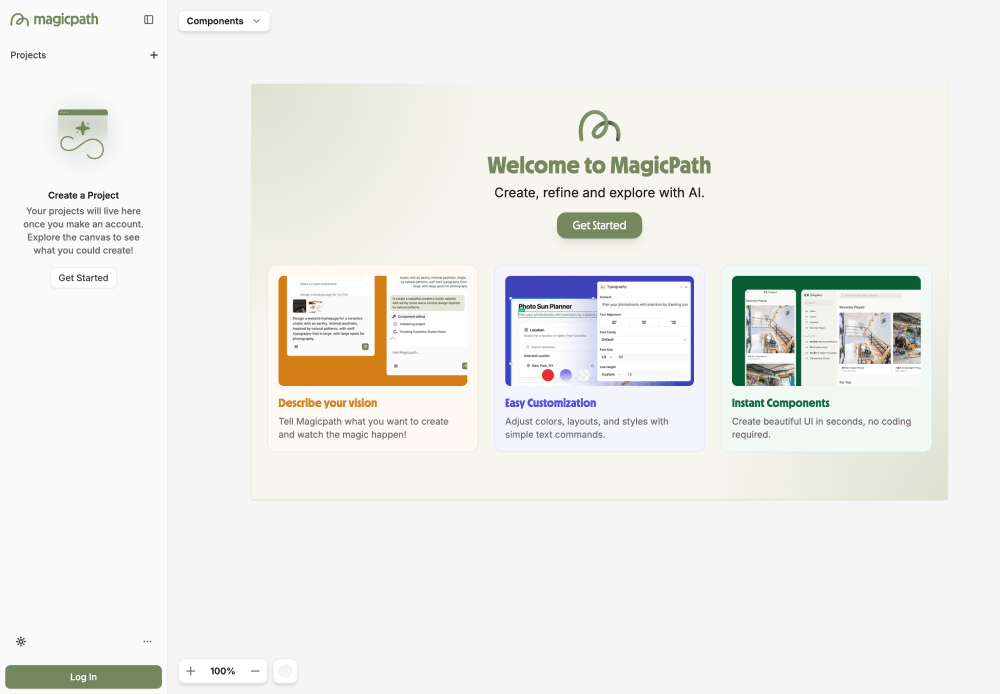Viewport: 1000px width, 694px height.
Task: Click the "Describe your vision" card title
Action: point(328,403)
